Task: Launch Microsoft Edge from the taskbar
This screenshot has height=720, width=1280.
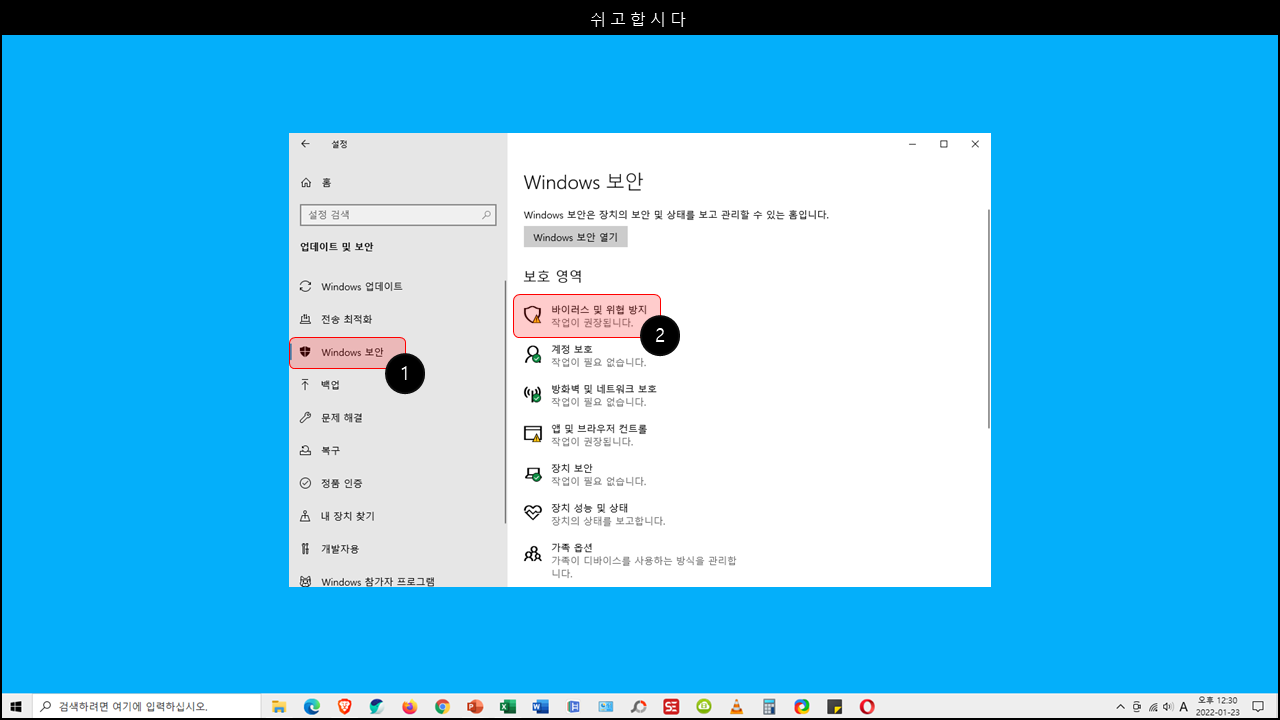Action: 312,706
